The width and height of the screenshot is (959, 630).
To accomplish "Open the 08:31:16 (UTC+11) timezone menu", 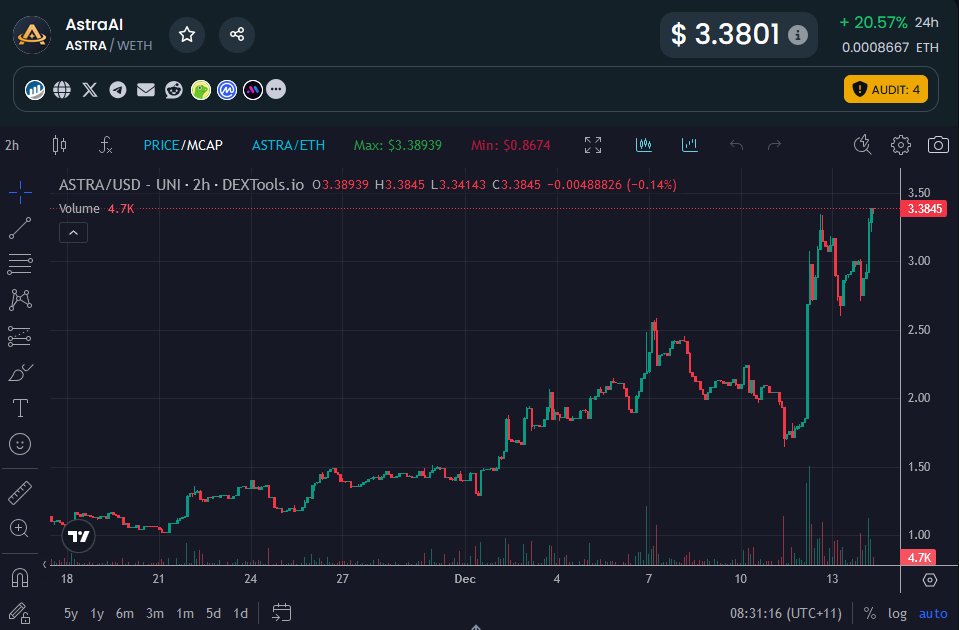I will point(785,613).
